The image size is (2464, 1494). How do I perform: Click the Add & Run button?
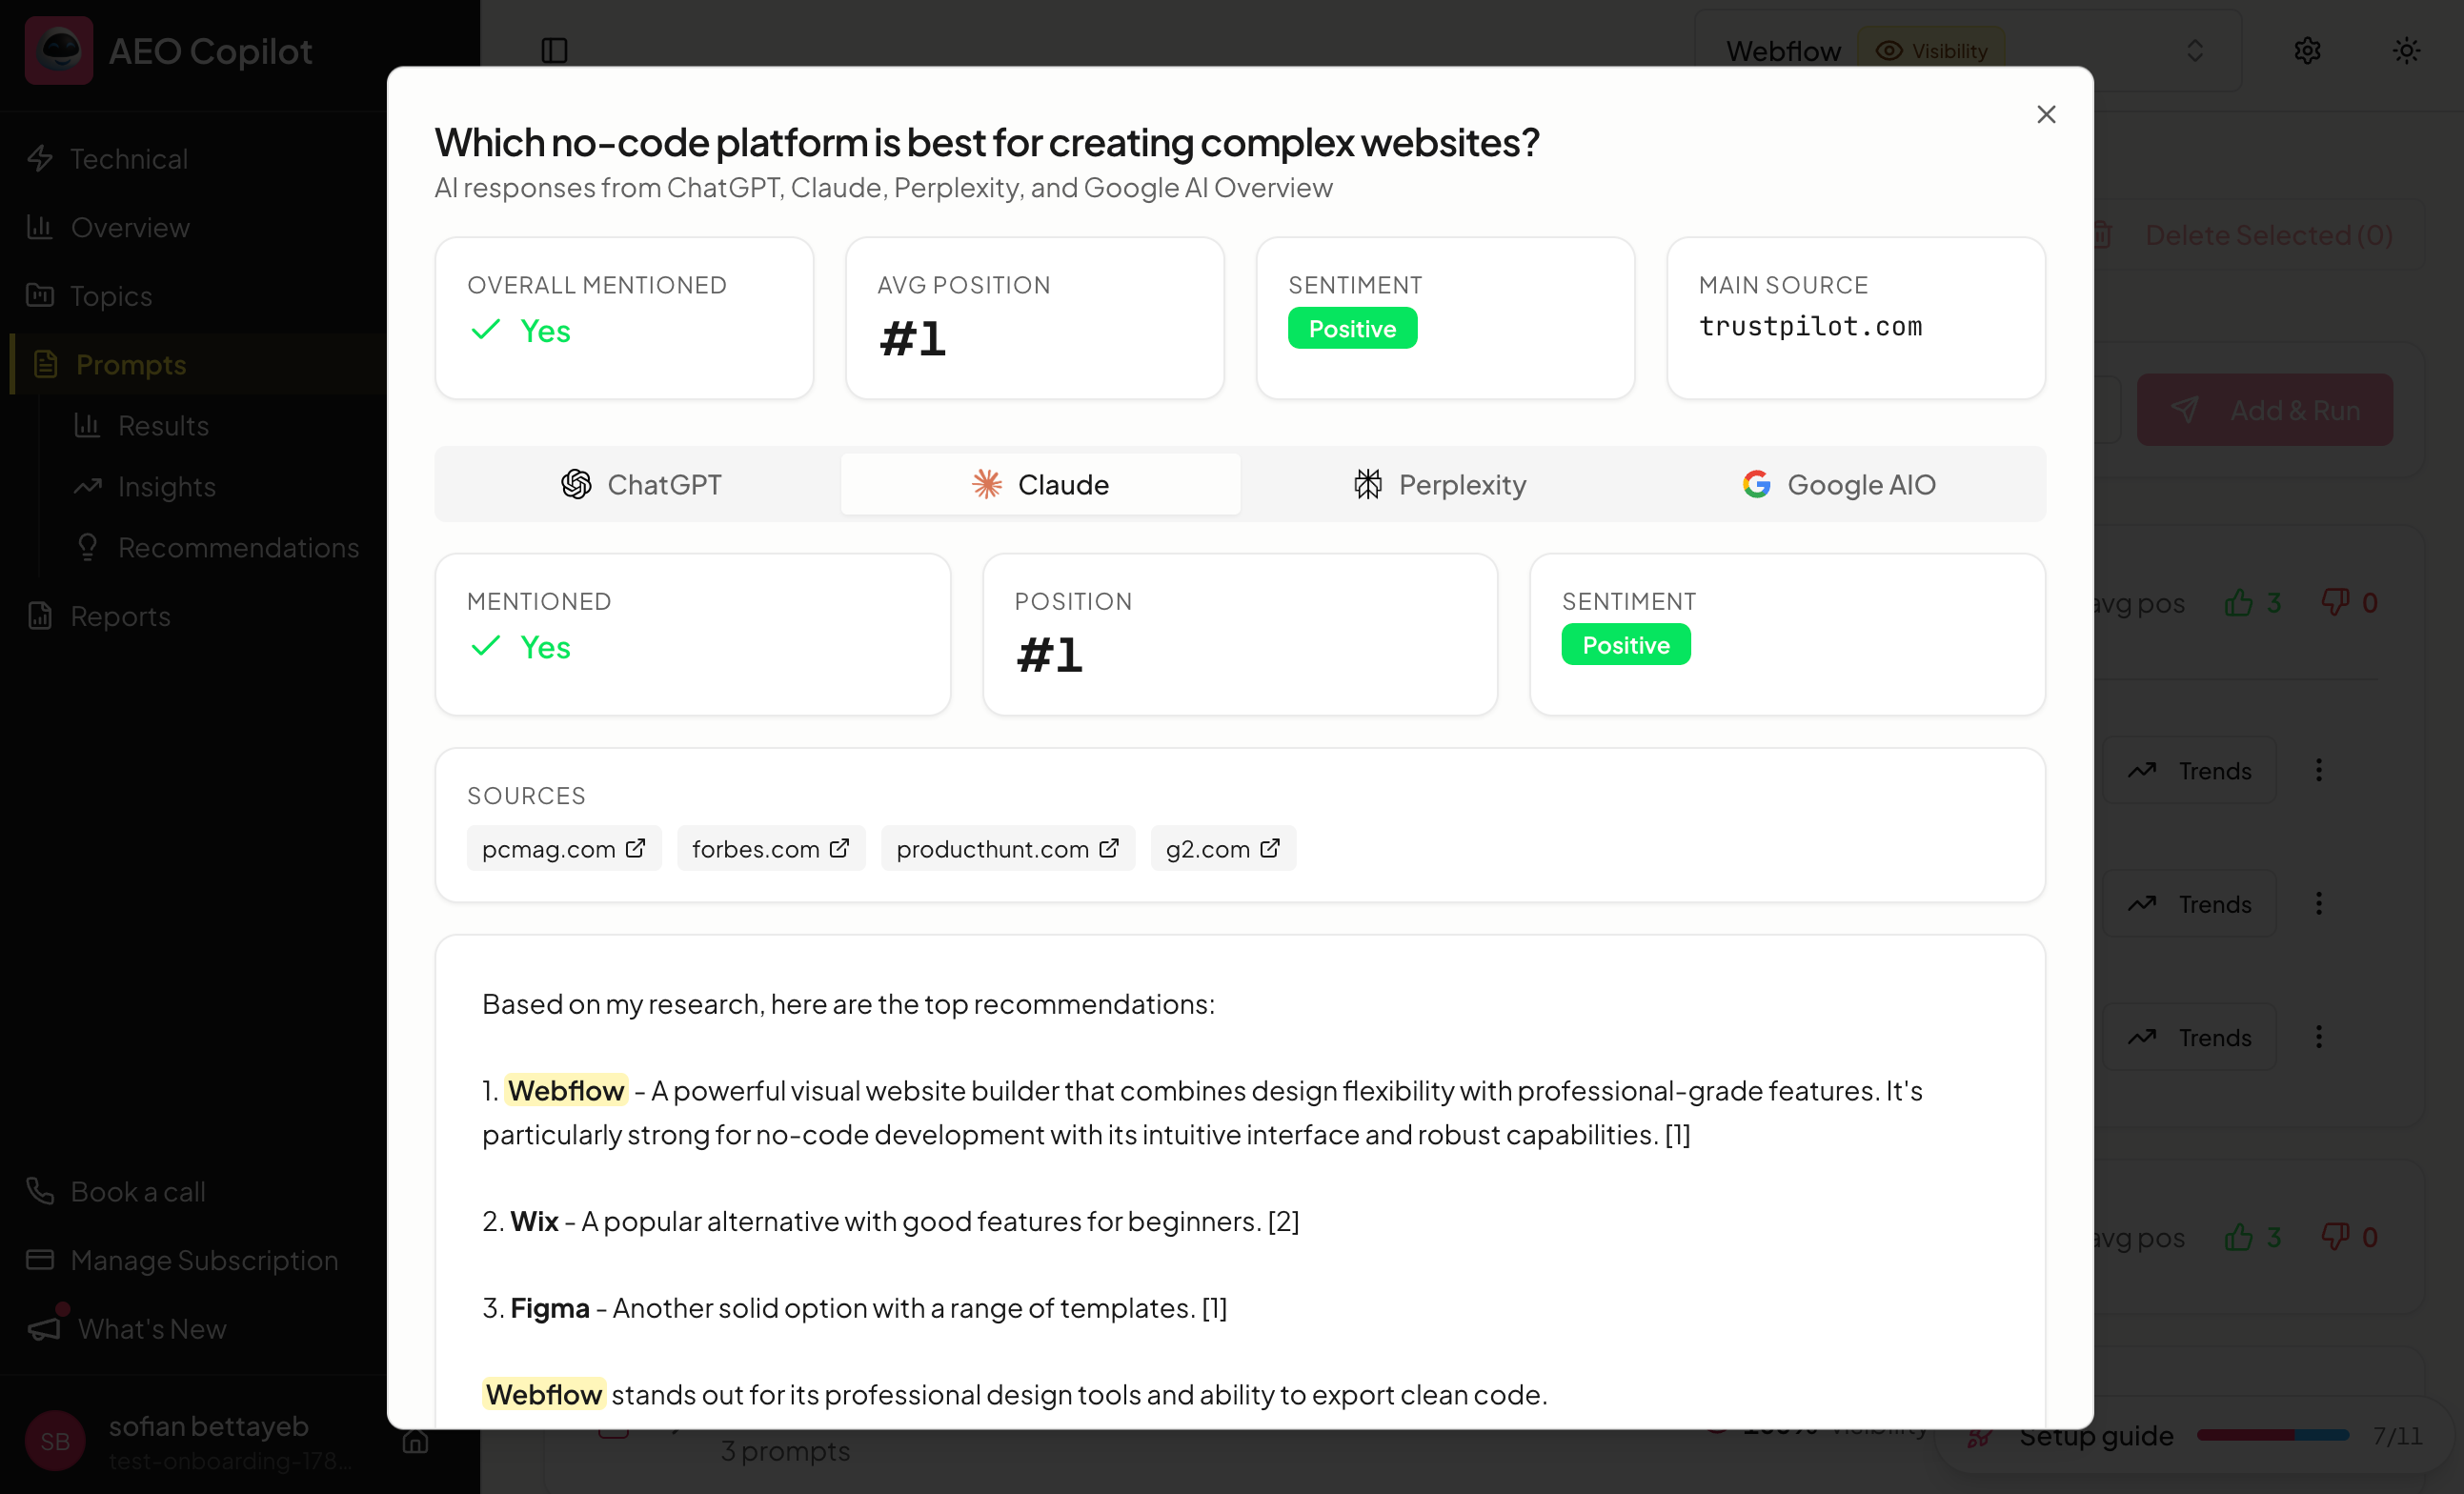click(x=2265, y=410)
